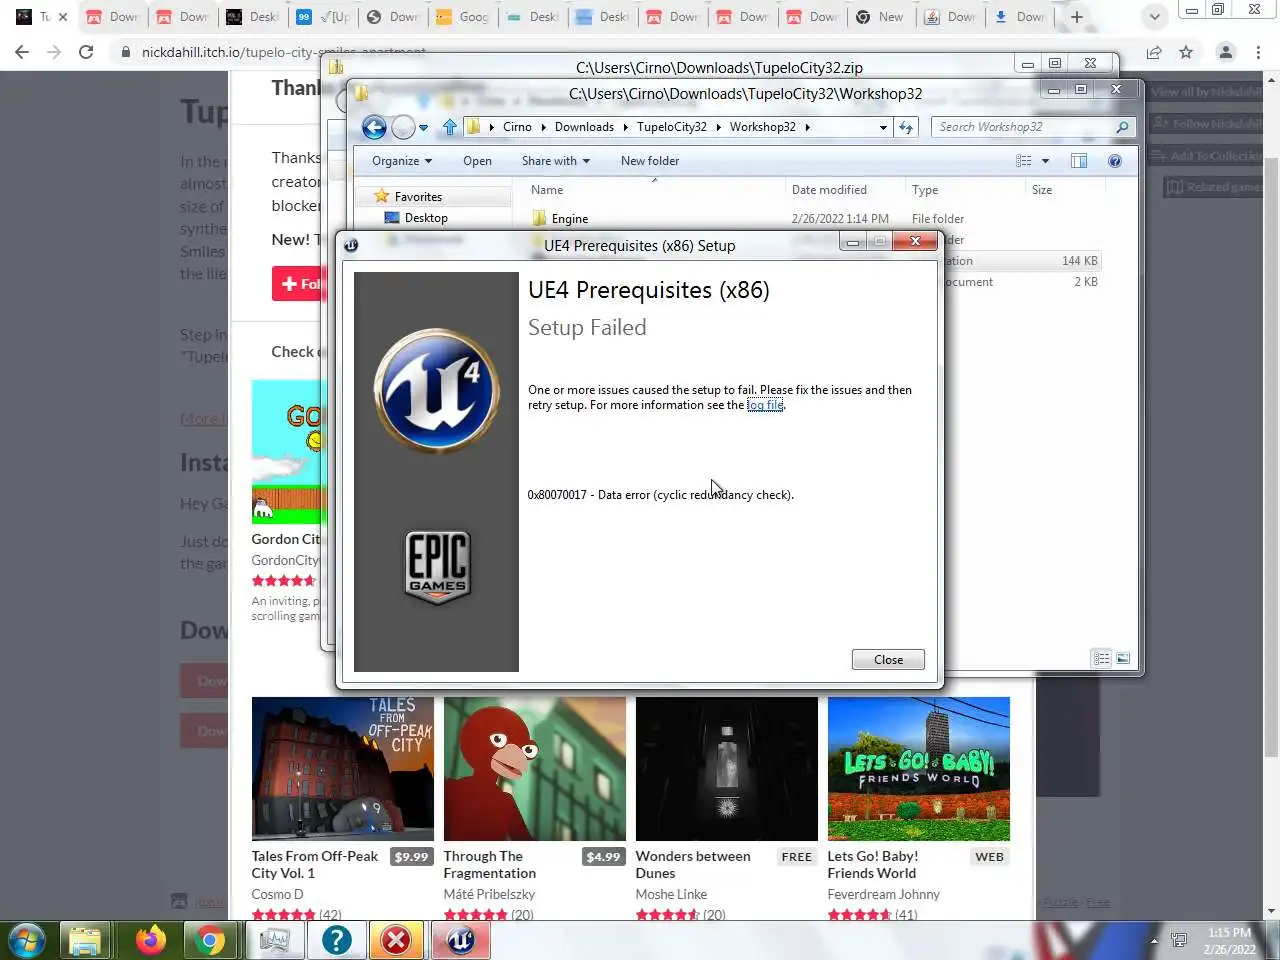Switch to the Goog tab
Image resolution: width=1280 pixels, height=960 pixels.
tap(463, 17)
